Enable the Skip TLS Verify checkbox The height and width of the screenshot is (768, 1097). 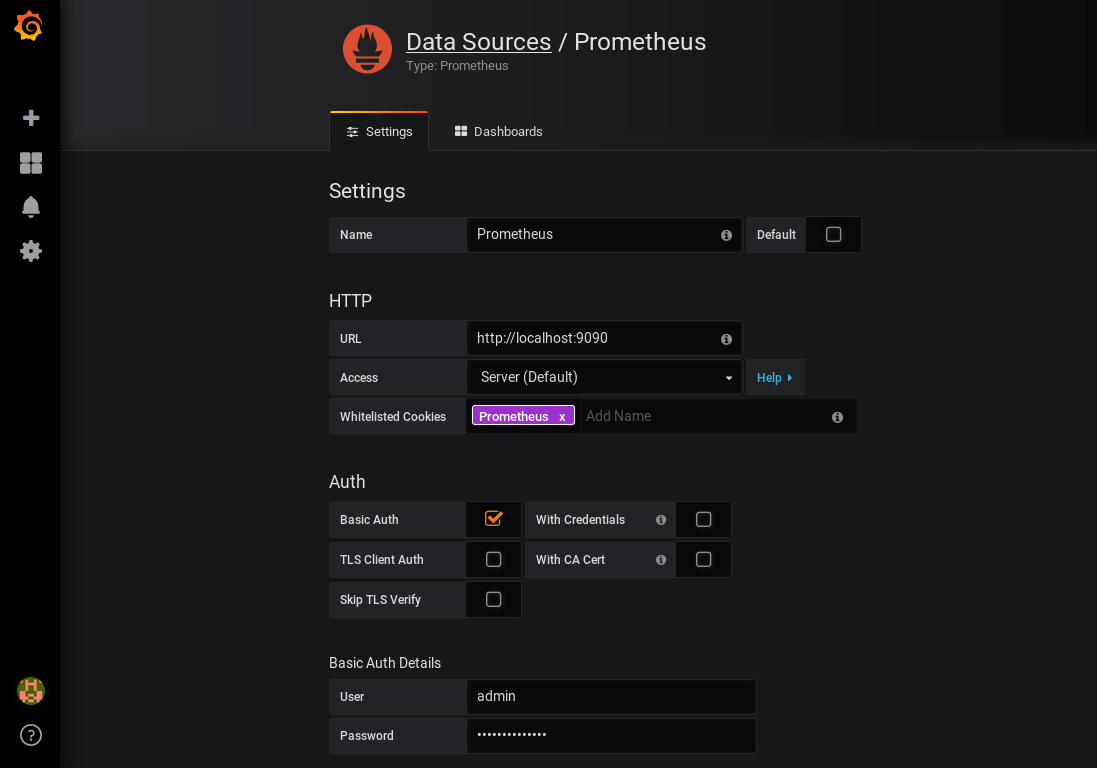click(x=493, y=599)
